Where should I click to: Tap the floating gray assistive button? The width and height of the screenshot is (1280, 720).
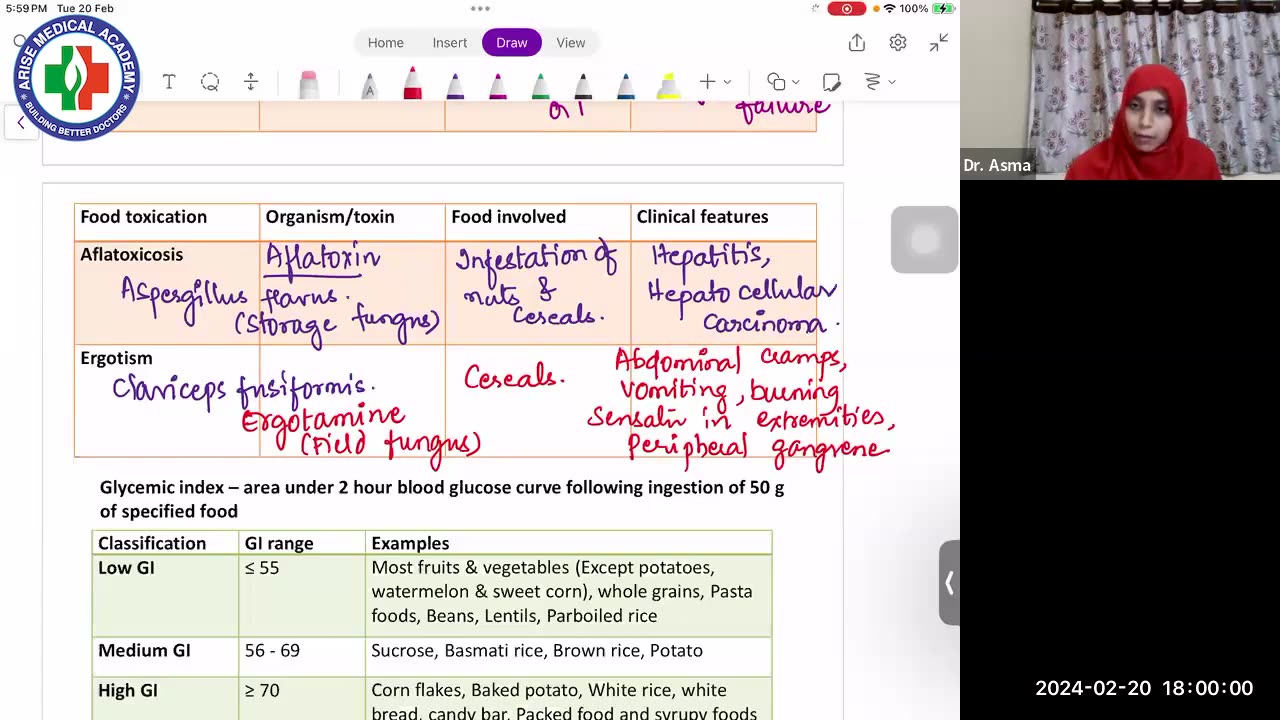[x=924, y=240]
